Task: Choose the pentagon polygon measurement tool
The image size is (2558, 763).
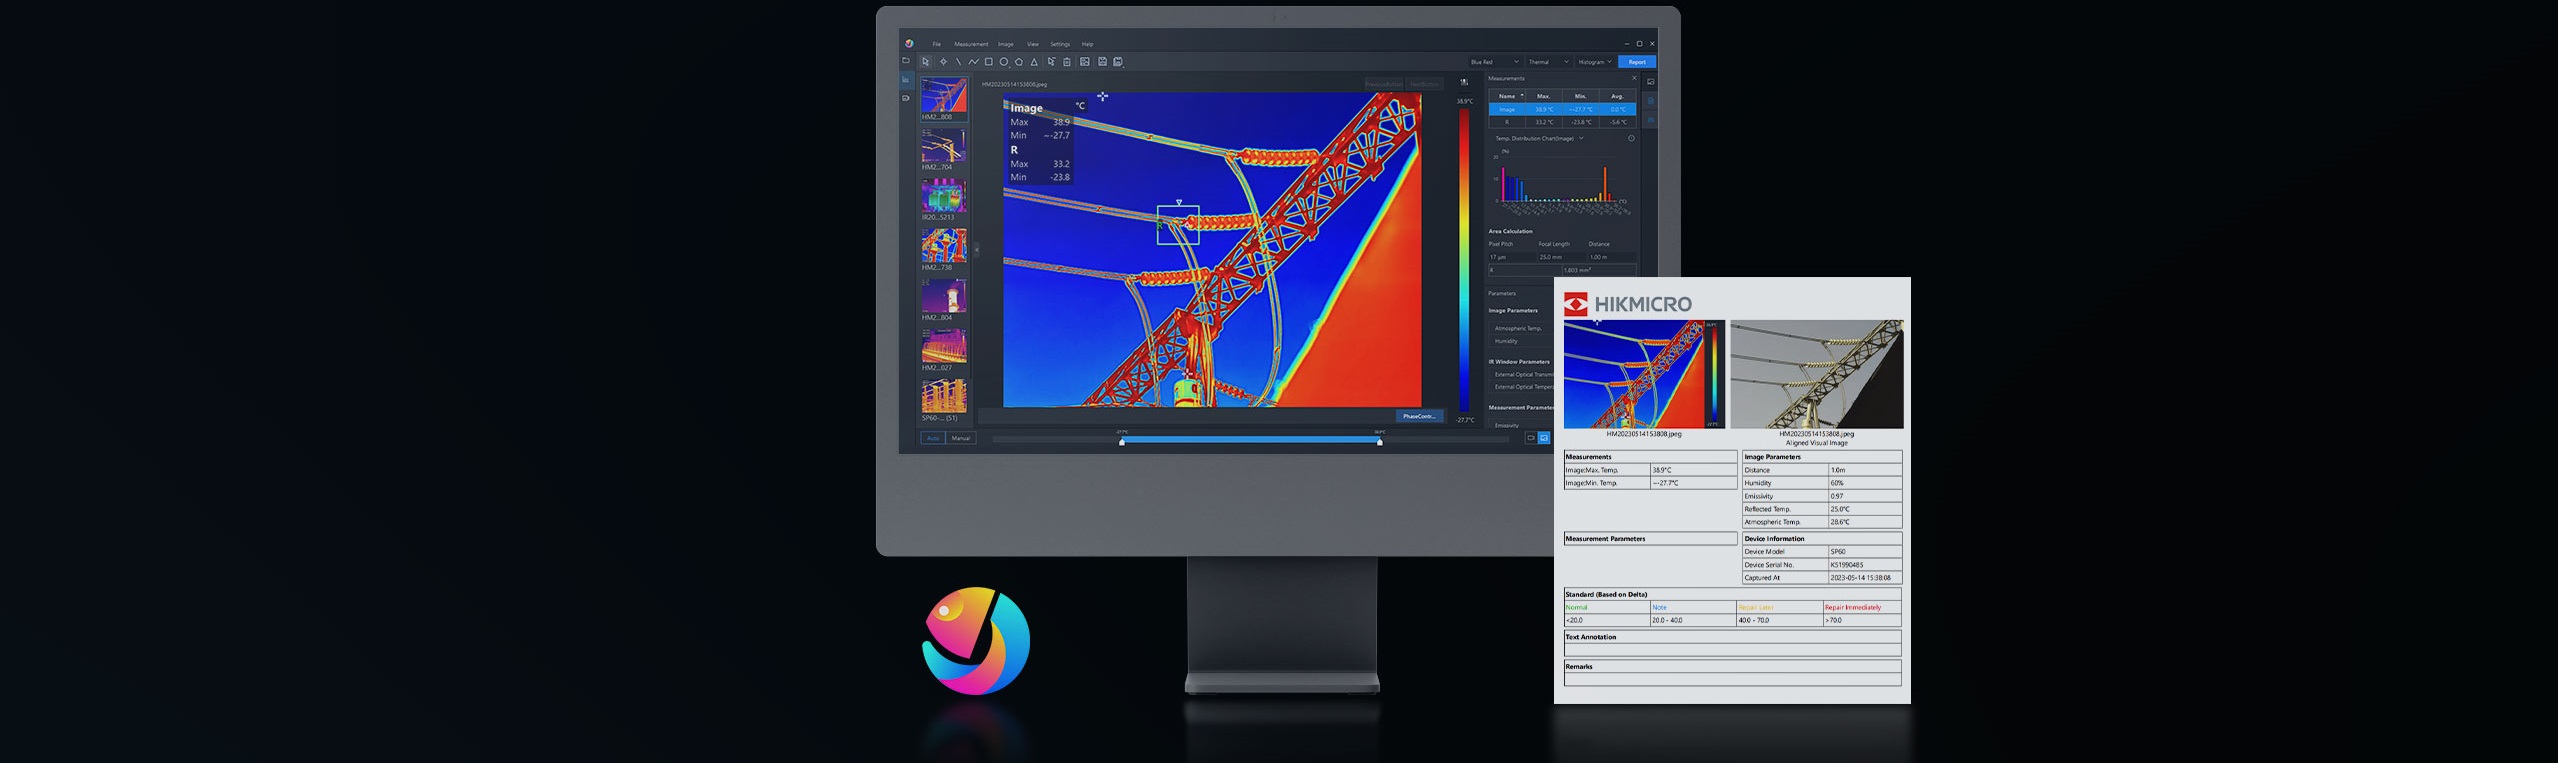Action: (x=1019, y=62)
